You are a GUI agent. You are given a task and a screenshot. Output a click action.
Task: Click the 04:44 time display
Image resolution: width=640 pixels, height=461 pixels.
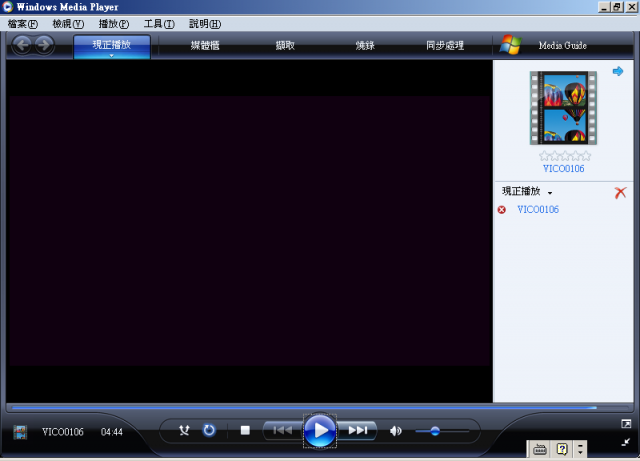(112, 432)
